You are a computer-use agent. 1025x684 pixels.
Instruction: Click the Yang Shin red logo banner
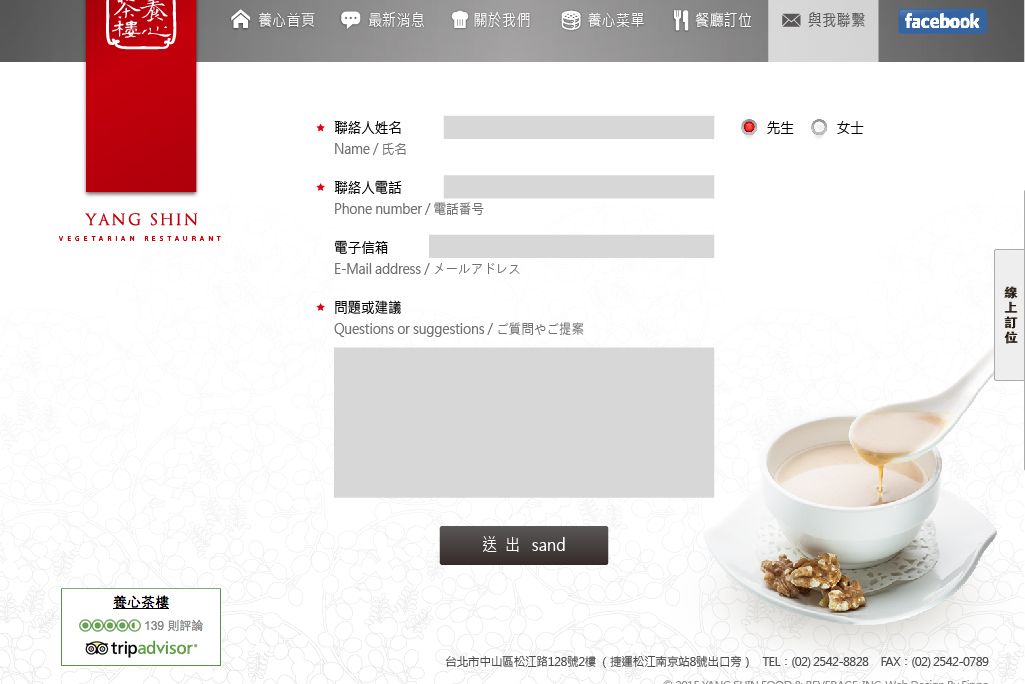point(141,95)
